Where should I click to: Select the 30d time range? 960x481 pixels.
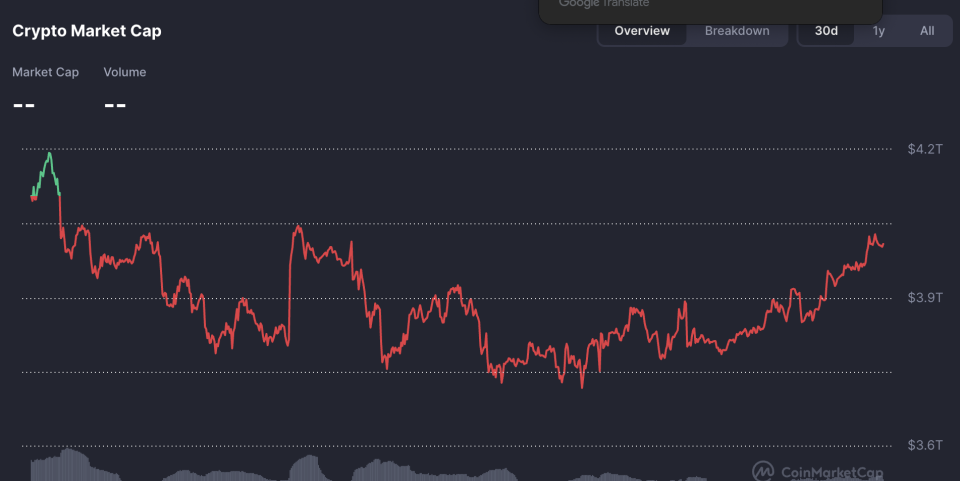(x=826, y=31)
